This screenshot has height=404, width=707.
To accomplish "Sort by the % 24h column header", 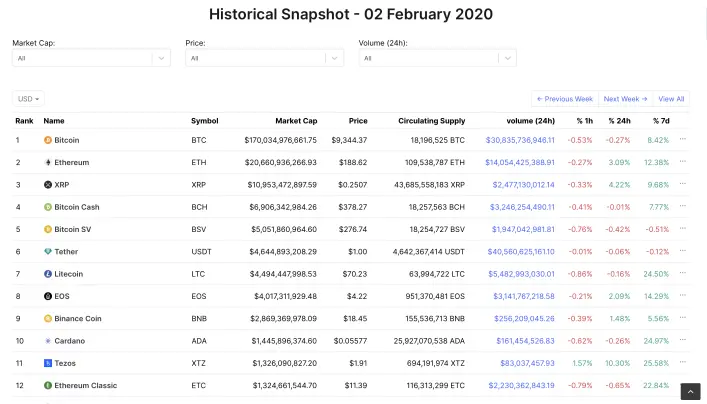I will click(620, 121).
